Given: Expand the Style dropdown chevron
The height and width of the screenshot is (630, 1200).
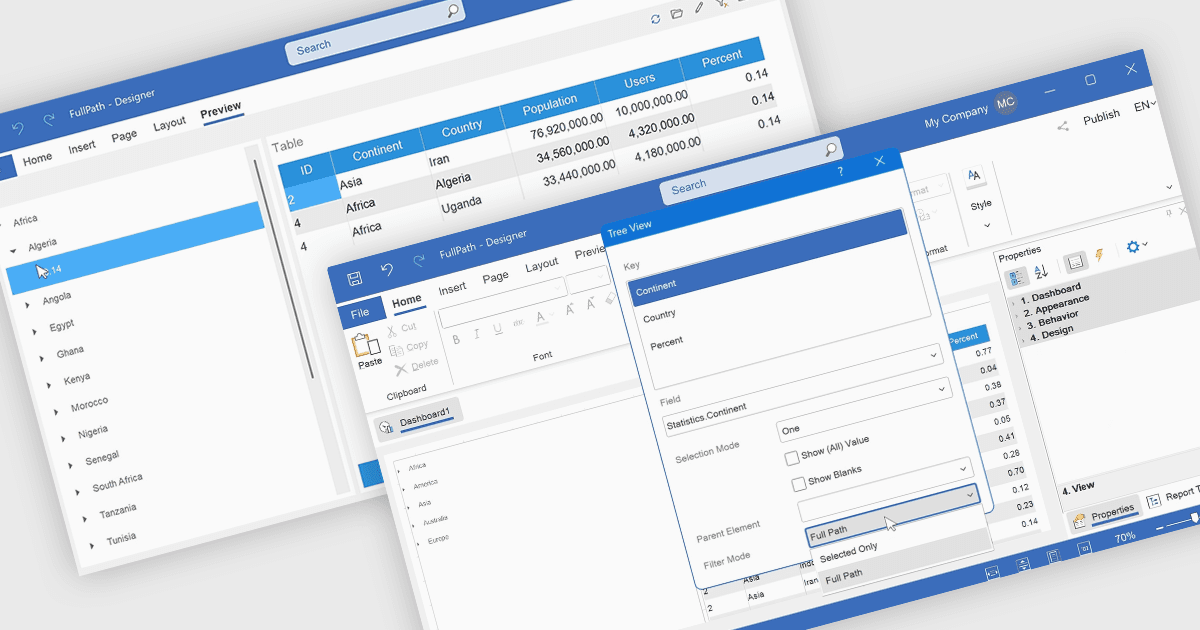Looking at the screenshot, I should 987,225.
